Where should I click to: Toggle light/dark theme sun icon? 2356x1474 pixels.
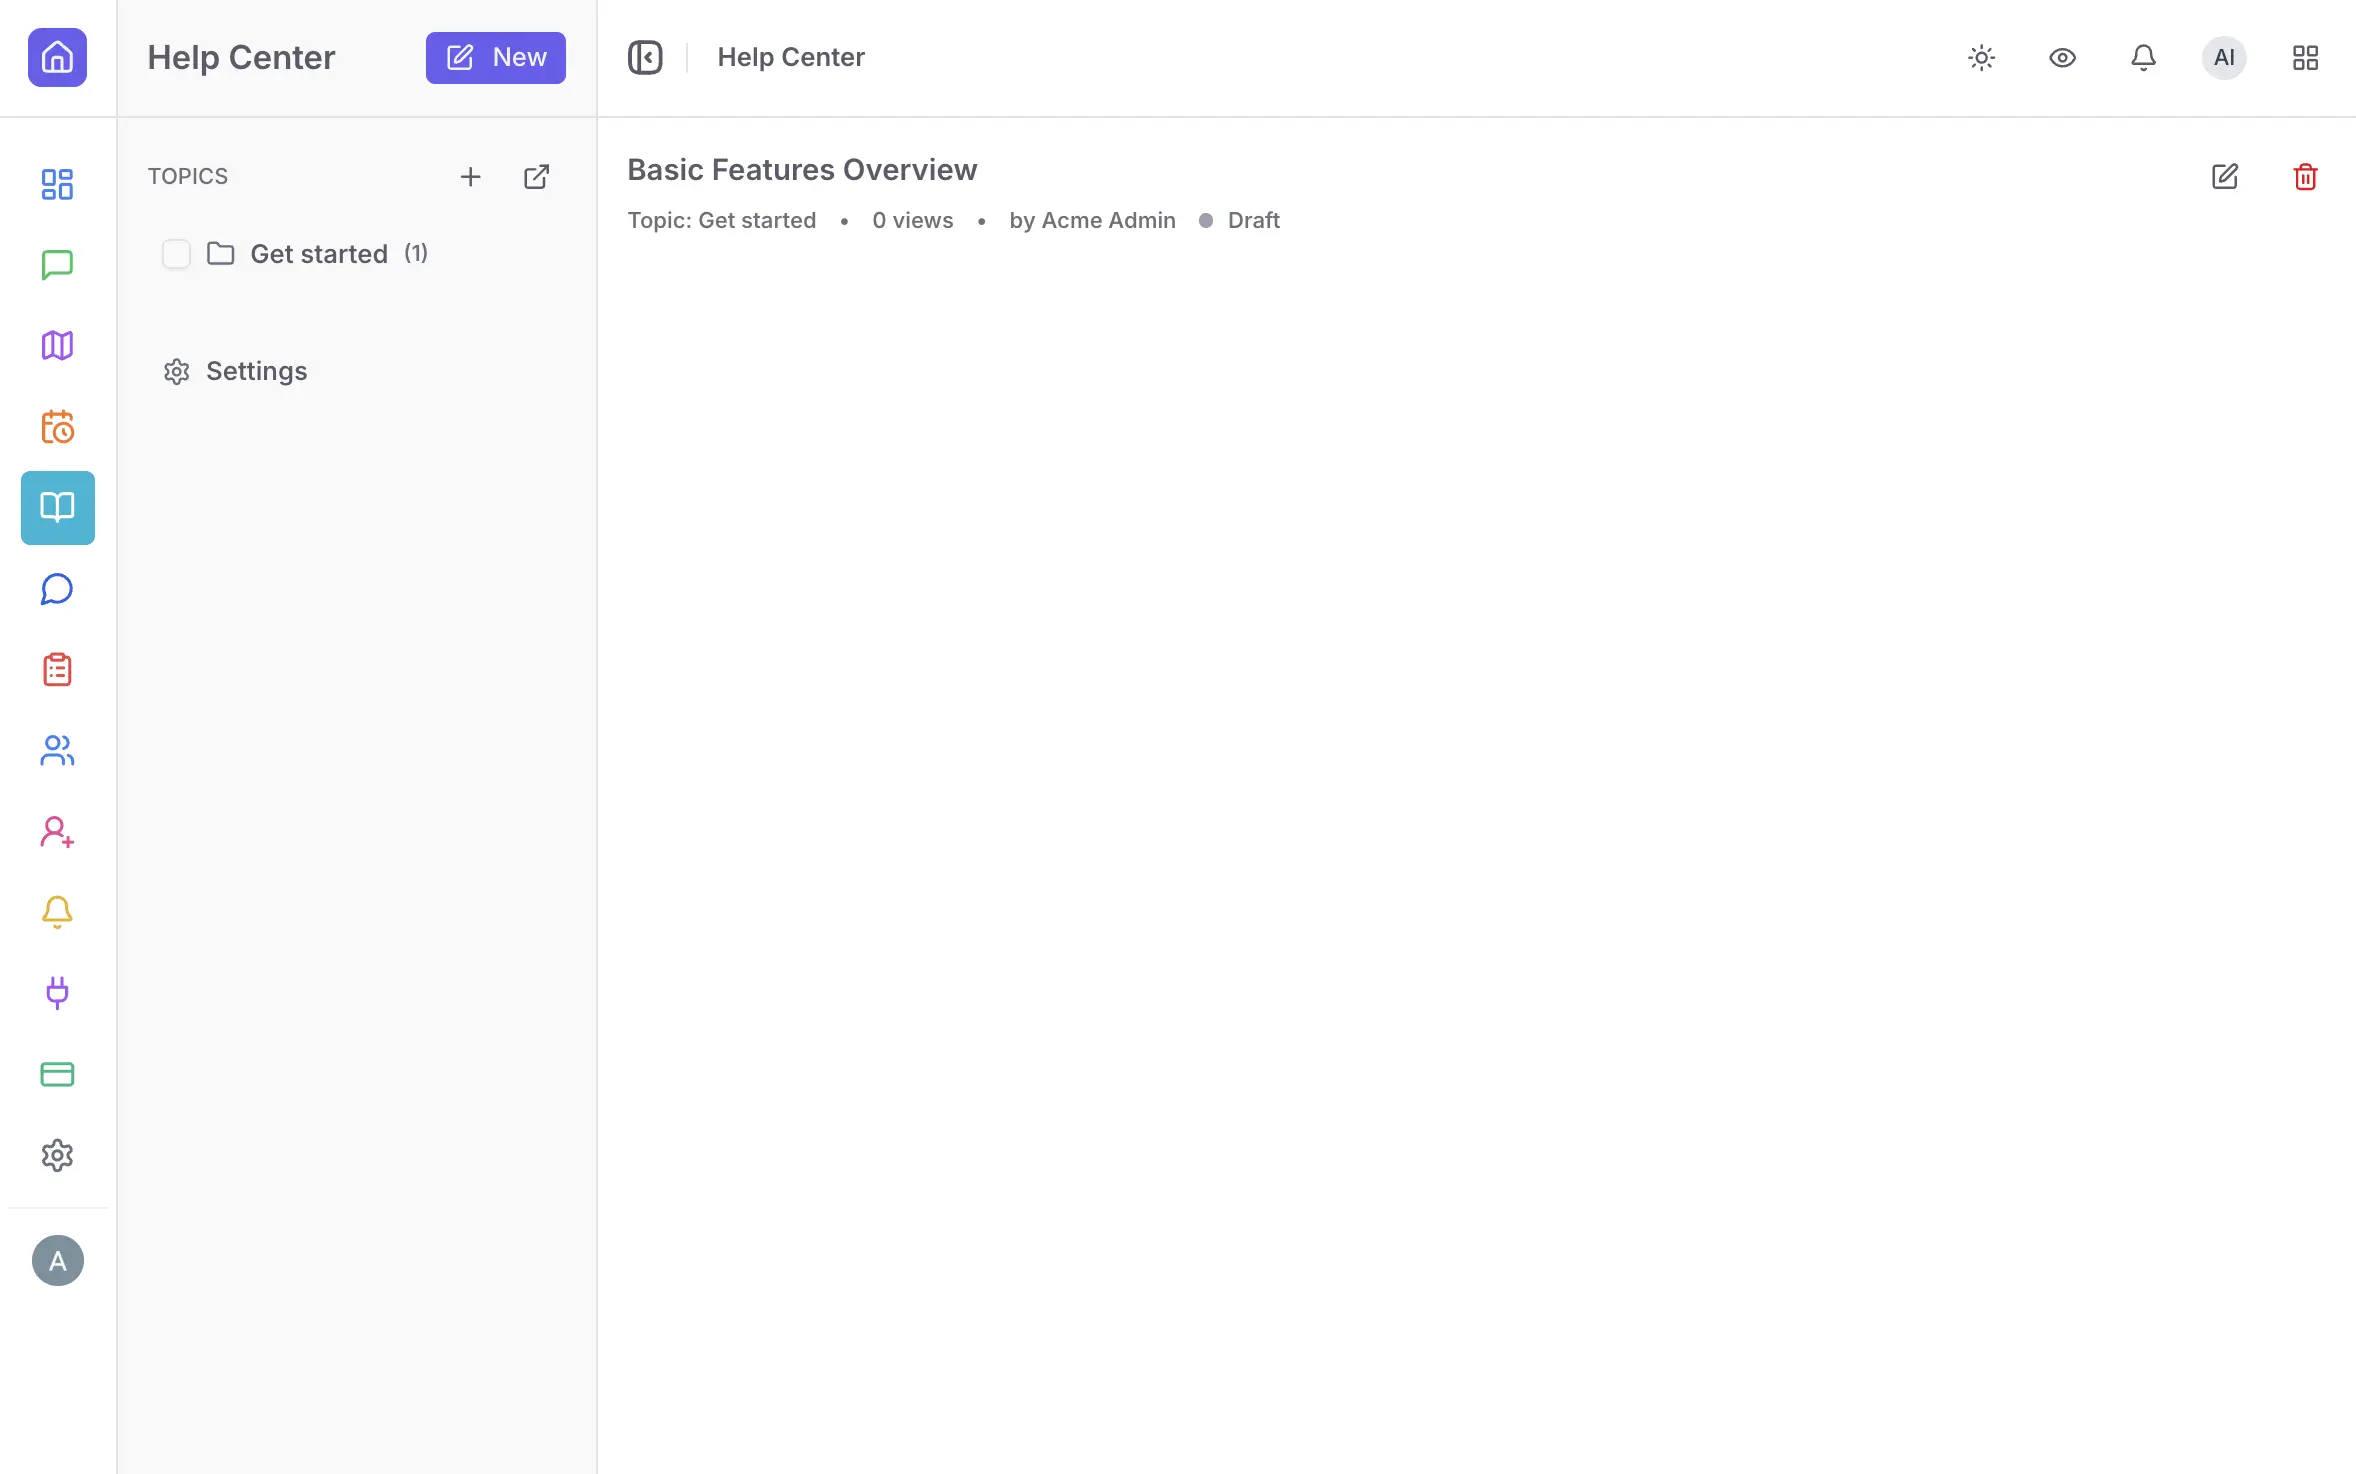point(1981,58)
